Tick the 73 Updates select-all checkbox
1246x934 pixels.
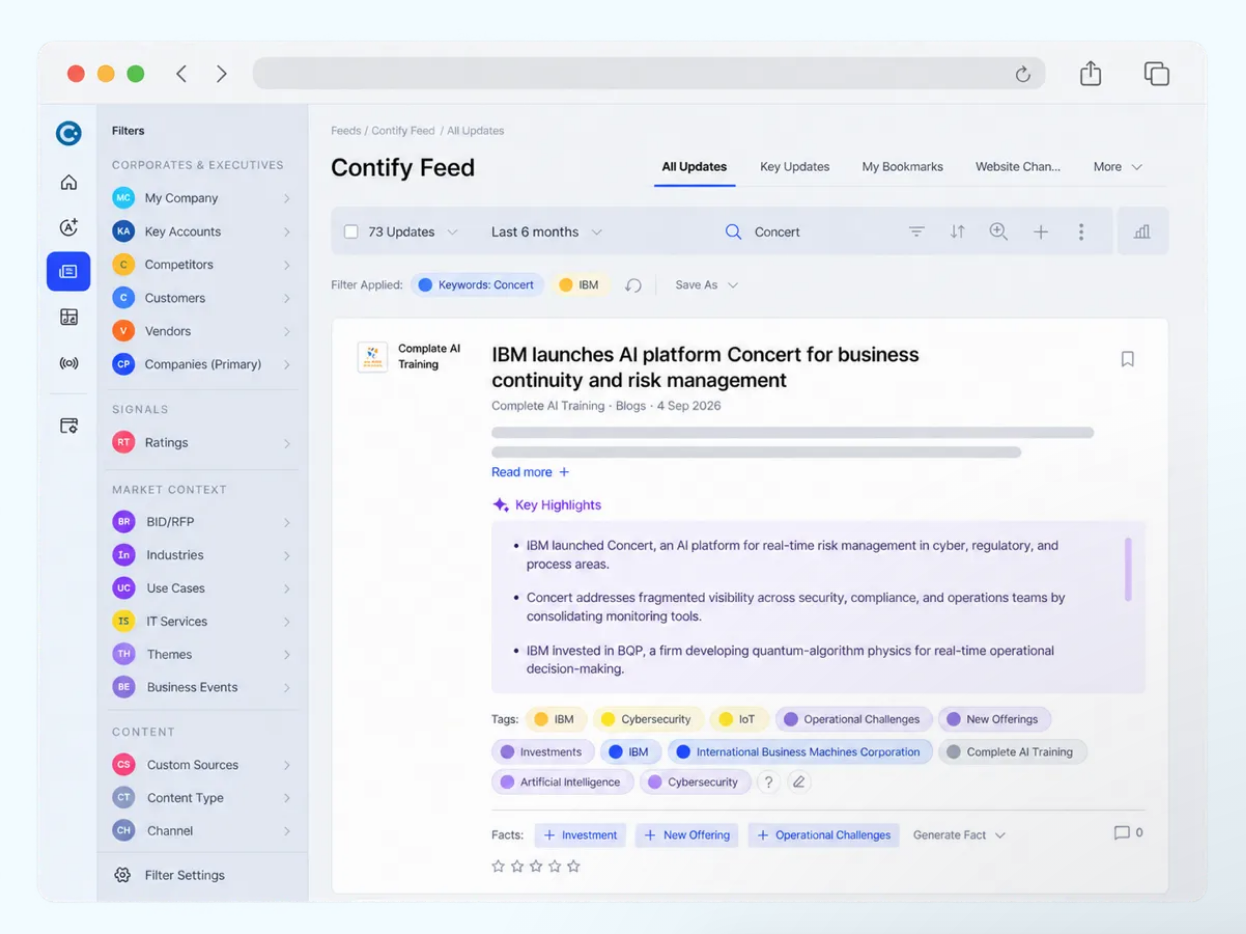(351, 232)
